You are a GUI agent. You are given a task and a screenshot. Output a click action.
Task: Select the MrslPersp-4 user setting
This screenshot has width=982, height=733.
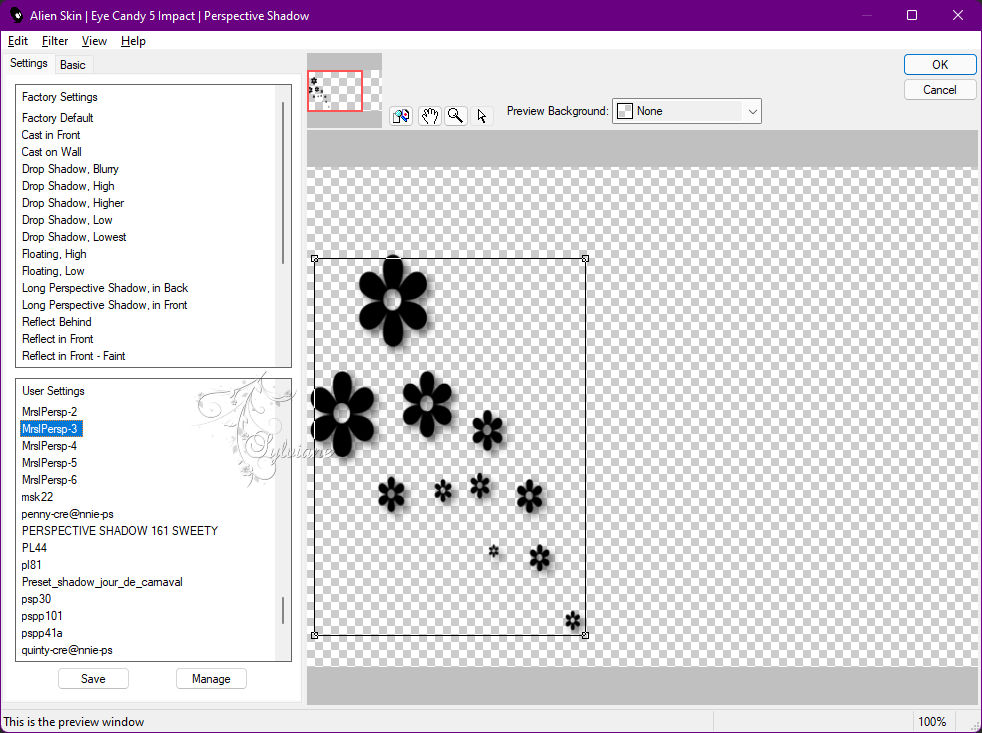pos(49,445)
